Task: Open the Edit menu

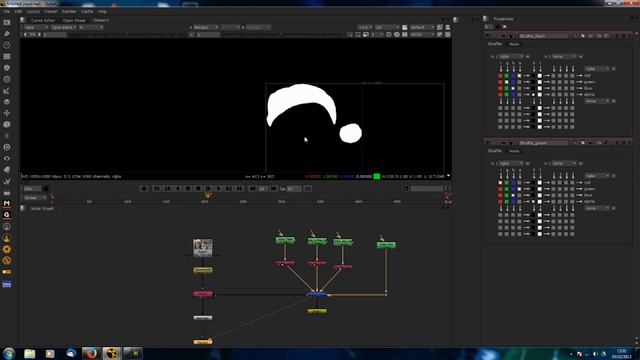Action: 18,11
